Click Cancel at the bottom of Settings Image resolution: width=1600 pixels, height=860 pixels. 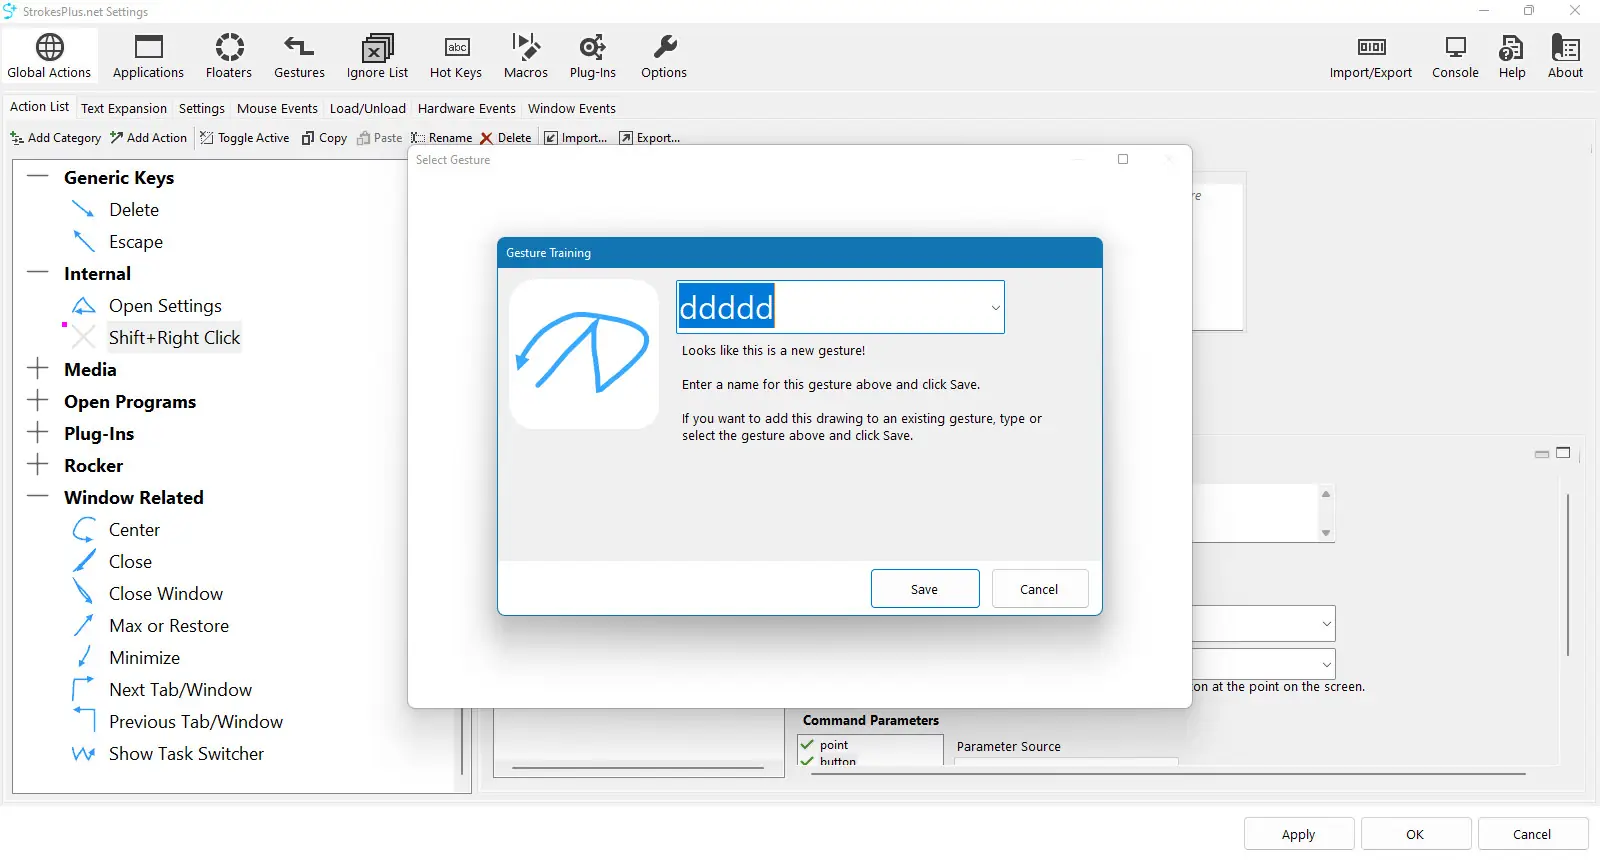tap(1532, 834)
